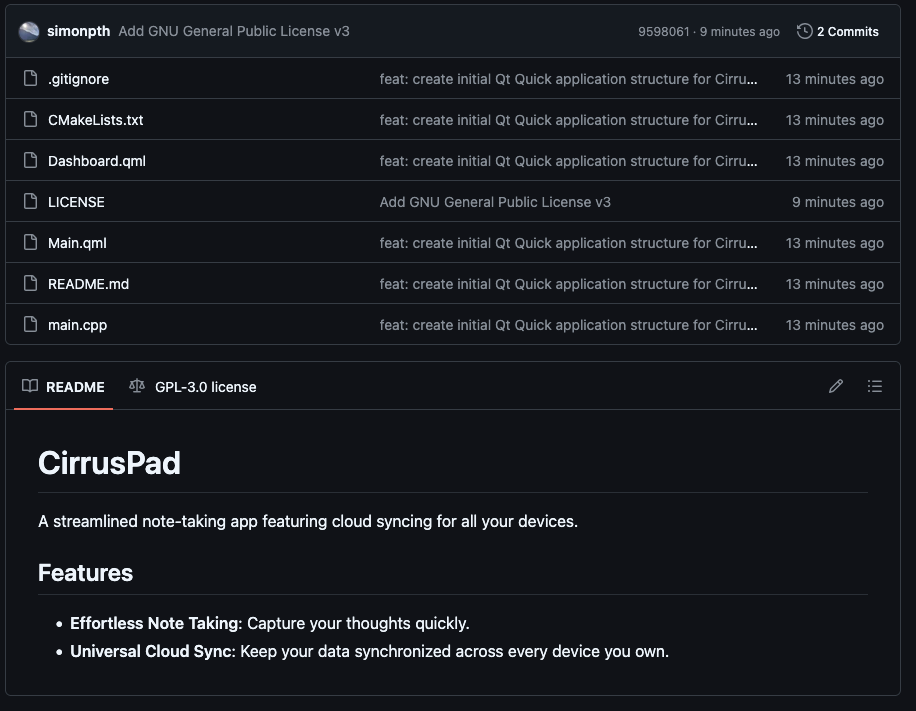Open the CMakeLists.txt file
The height and width of the screenshot is (711, 916).
click(x=95, y=120)
